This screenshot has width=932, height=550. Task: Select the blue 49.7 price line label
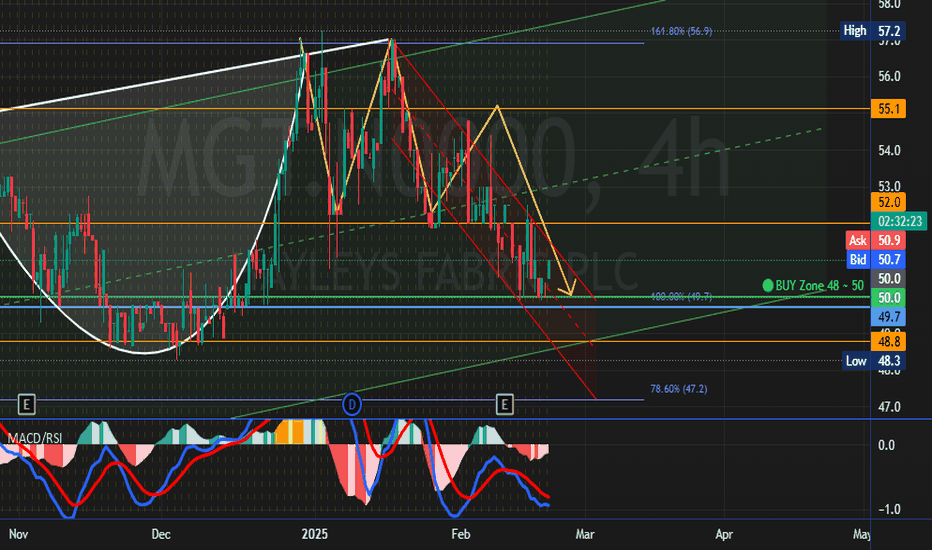pos(888,316)
